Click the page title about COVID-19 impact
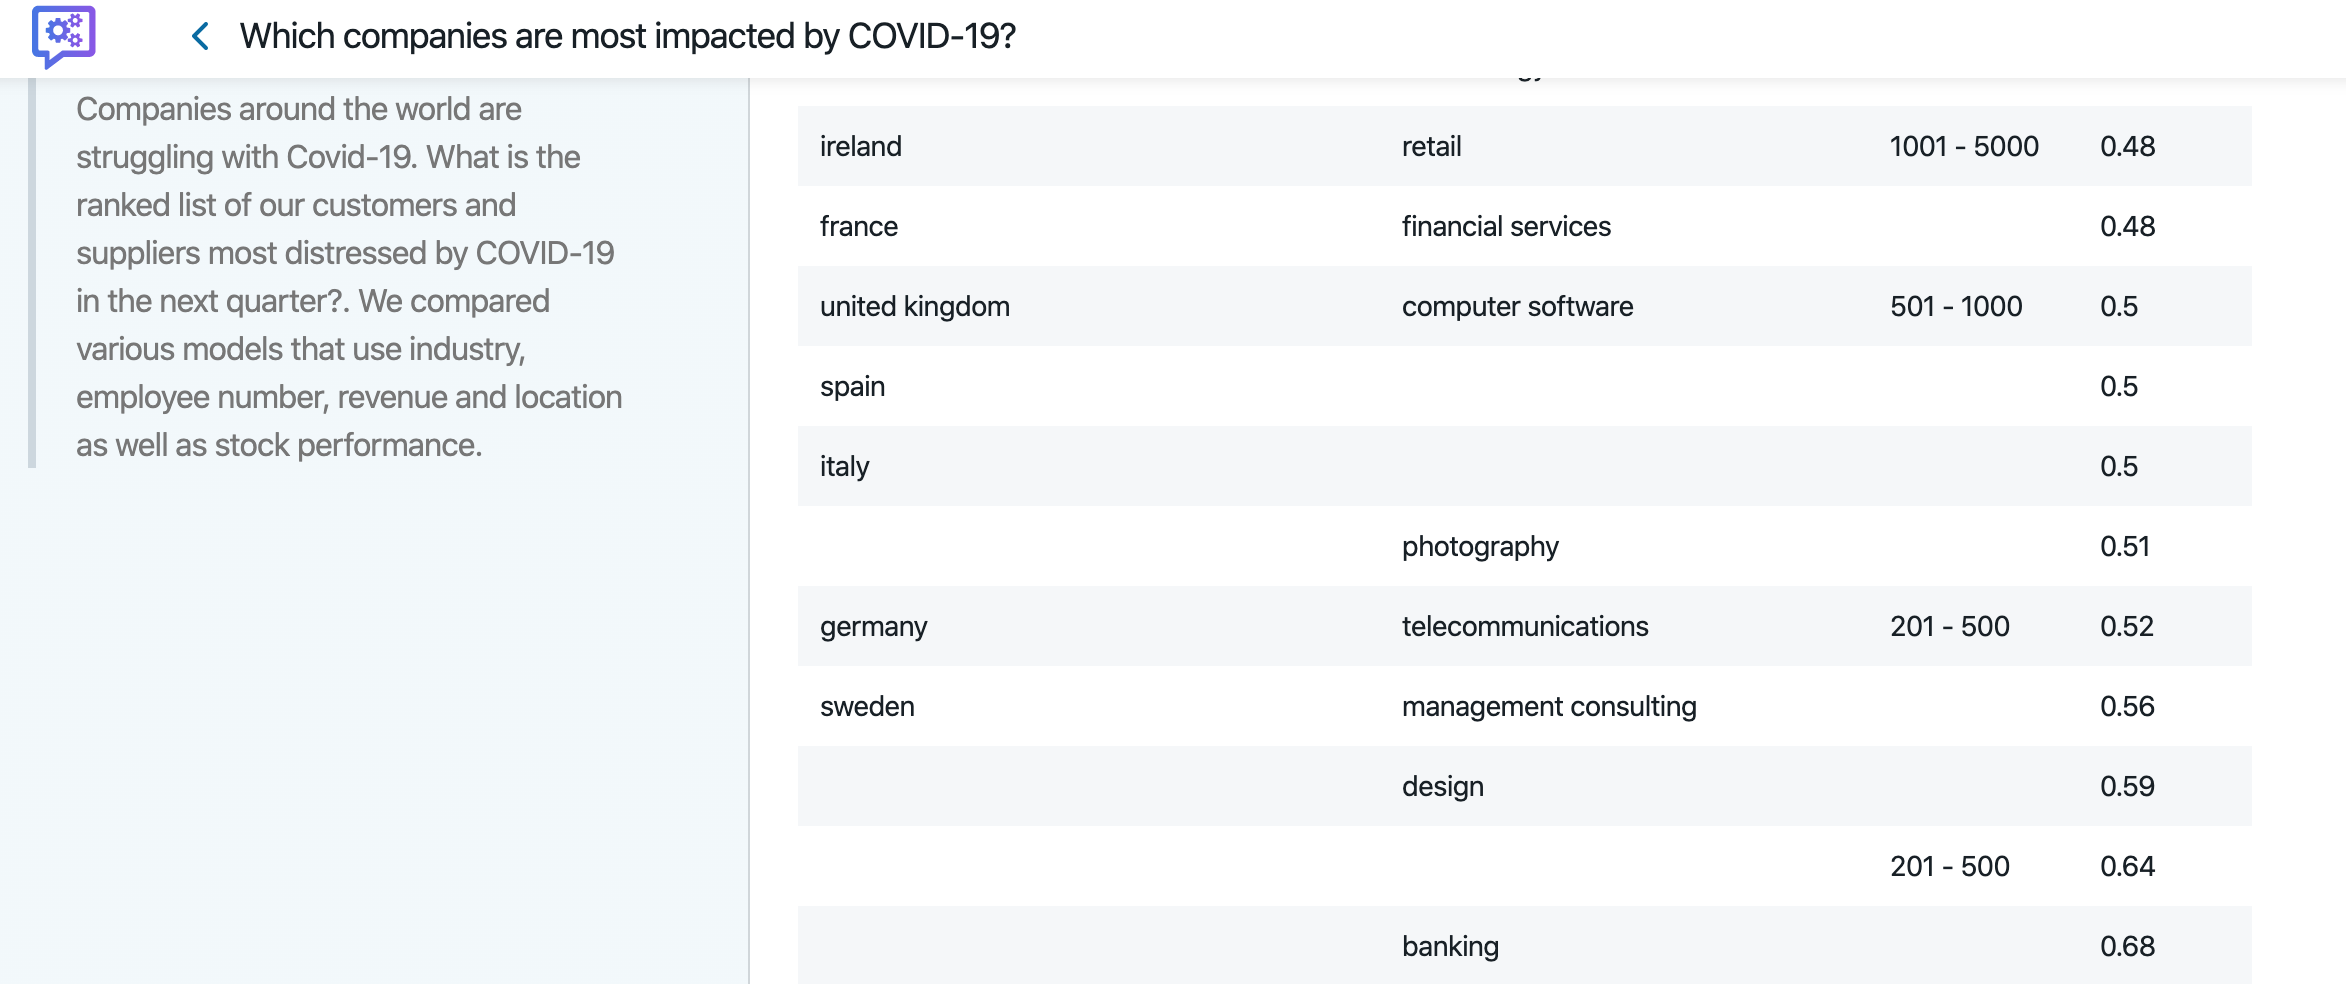 [x=627, y=37]
